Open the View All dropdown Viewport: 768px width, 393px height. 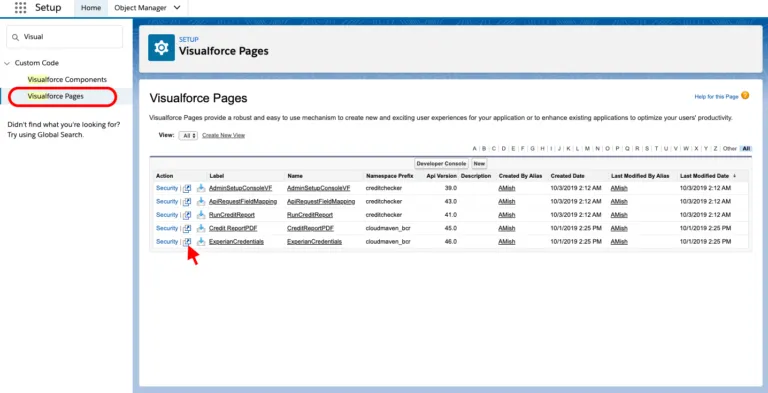point(188,135)
